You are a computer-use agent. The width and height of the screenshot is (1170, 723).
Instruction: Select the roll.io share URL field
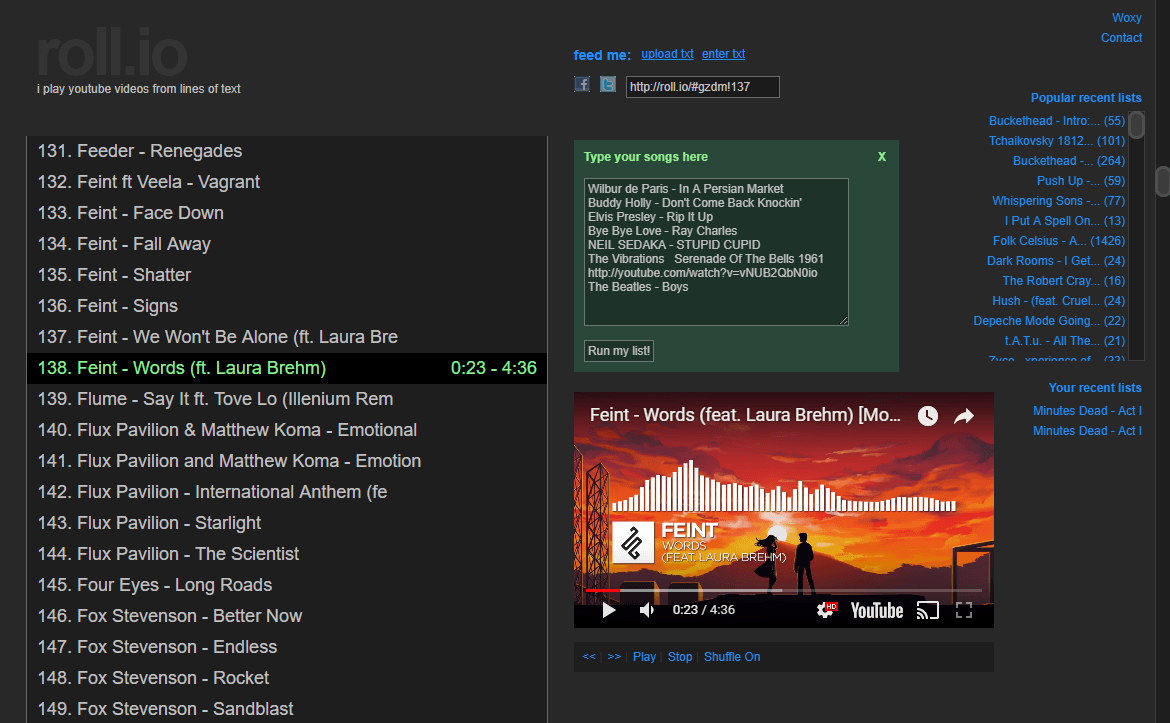[702, 87]
